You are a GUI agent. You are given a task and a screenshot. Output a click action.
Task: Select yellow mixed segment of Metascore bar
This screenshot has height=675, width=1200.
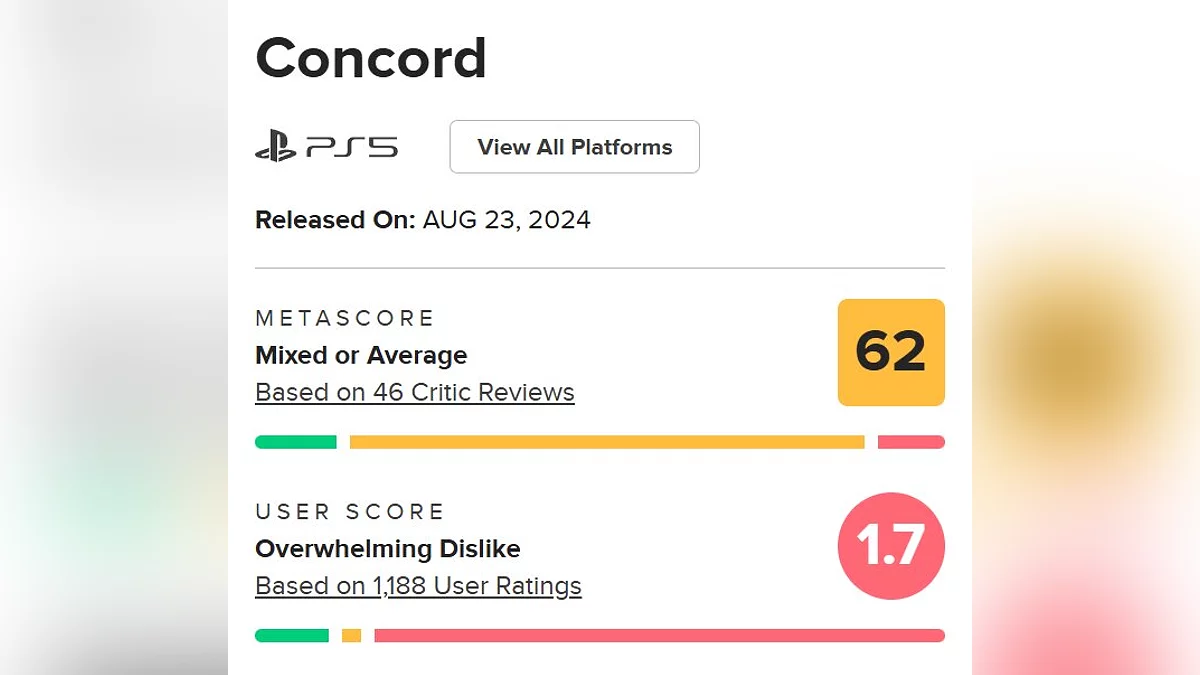606,442
